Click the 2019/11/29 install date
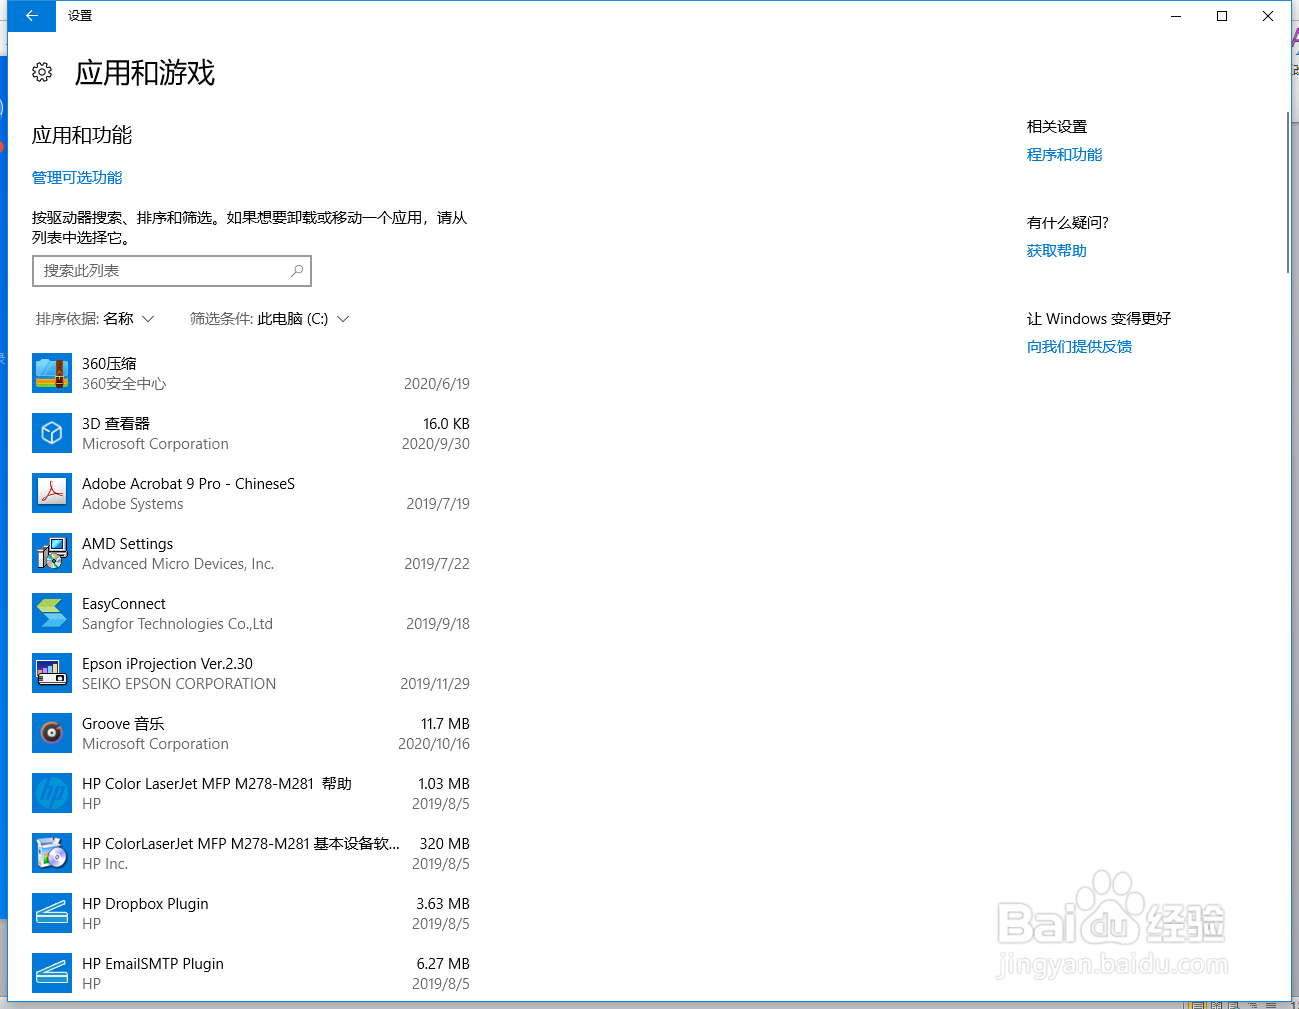Image resolution: width=1299 pixels, height=1009 pixels. [x=435, y=684]
